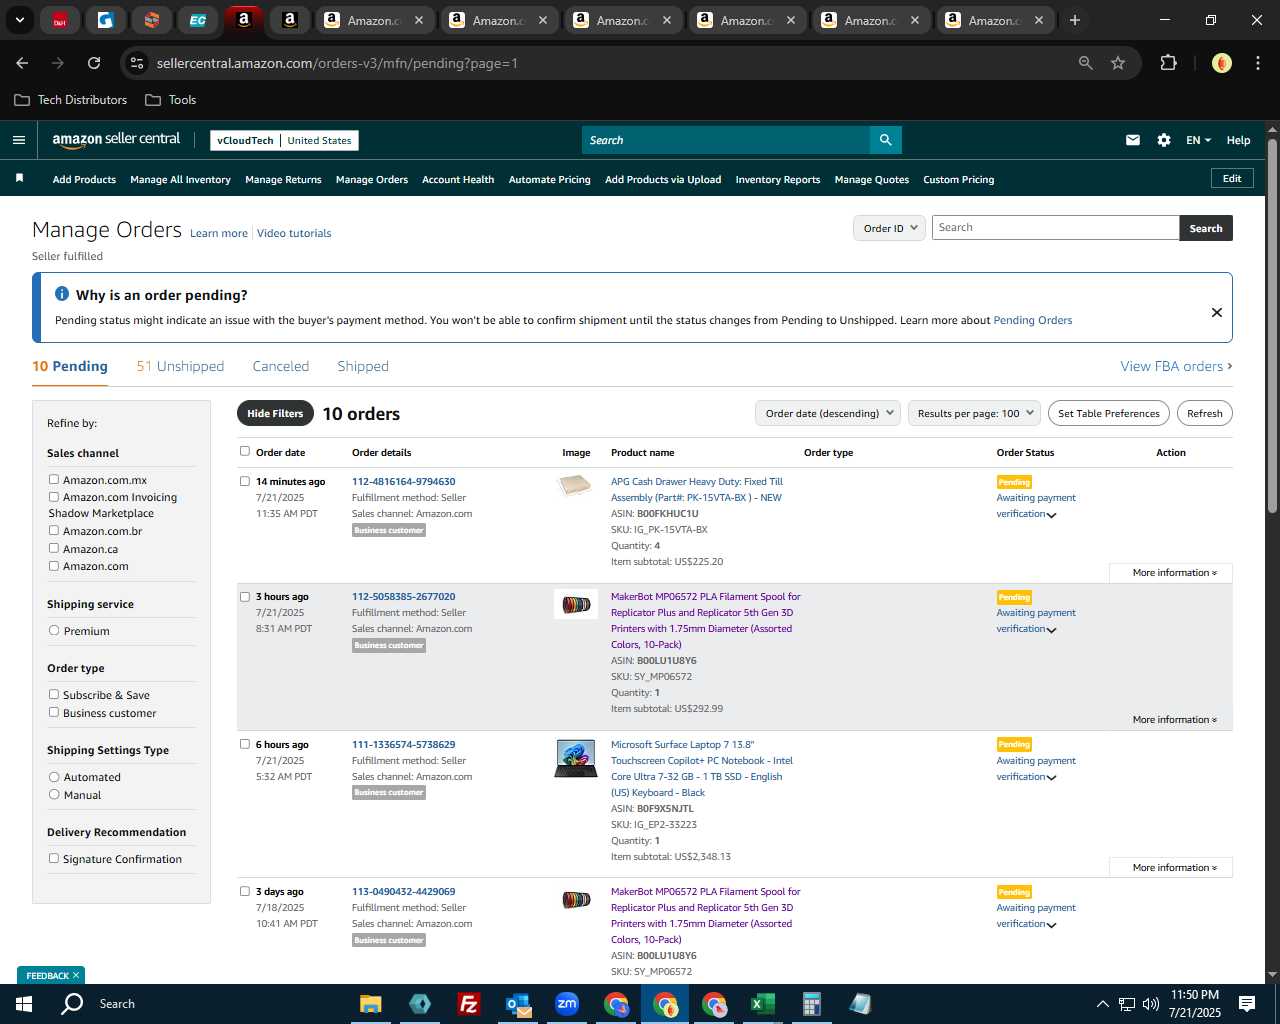
Task: Open the Seller Central hamburger menu
Action: tap(18, 140)
